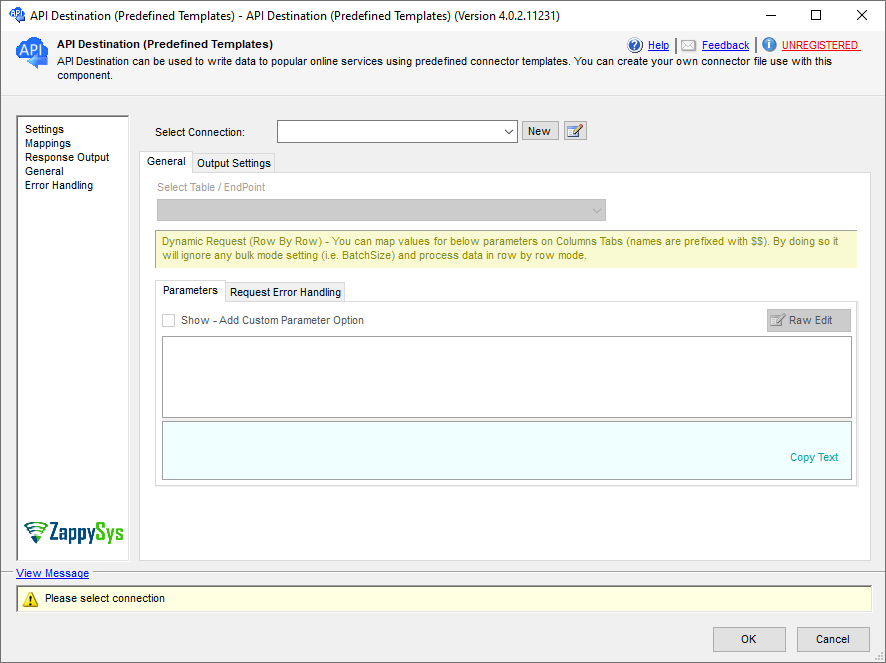Close the API Destination dialog
The width and height of the screenshot is (886, 663).
tap(862, 15)
